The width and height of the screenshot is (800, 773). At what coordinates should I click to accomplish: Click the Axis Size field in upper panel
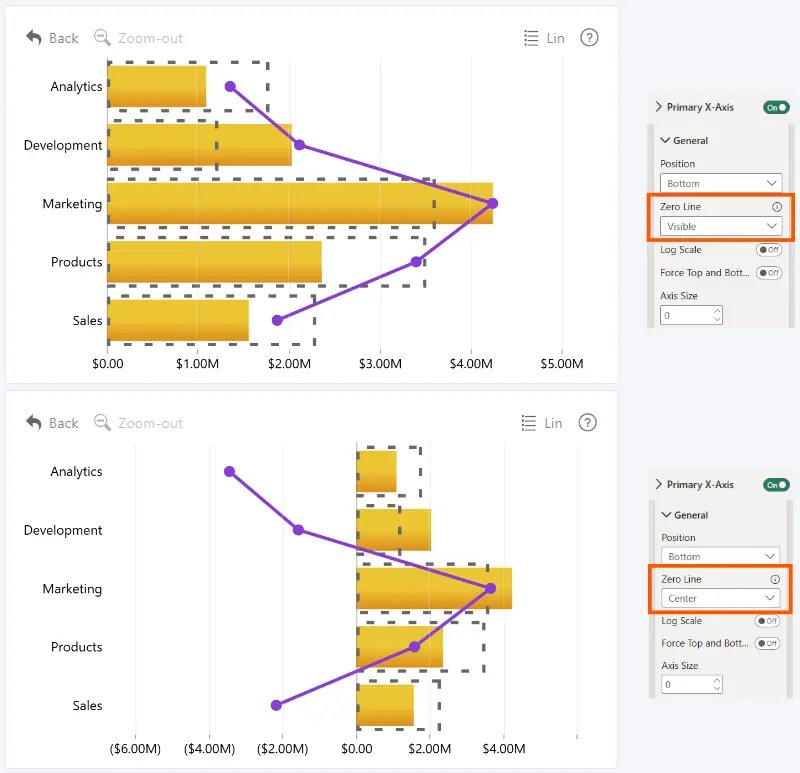691,315
